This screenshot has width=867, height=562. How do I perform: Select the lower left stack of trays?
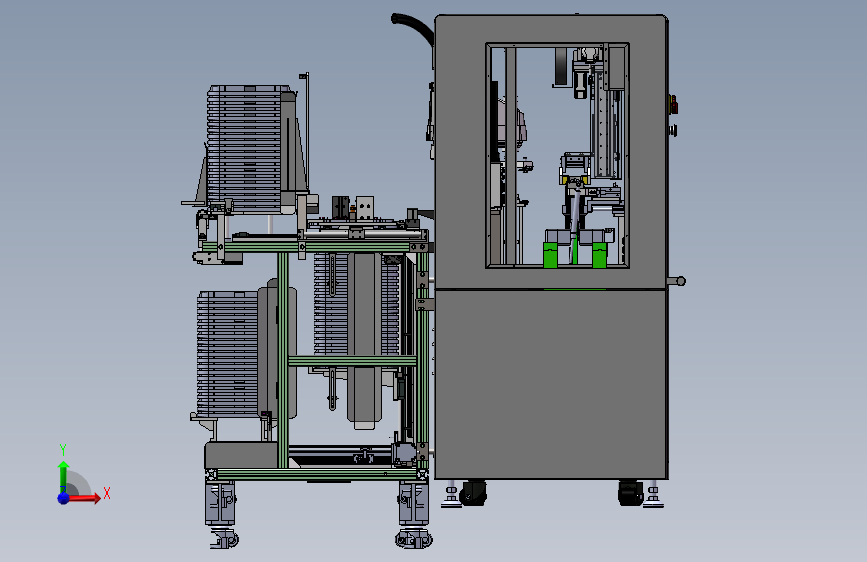[228, 354]
